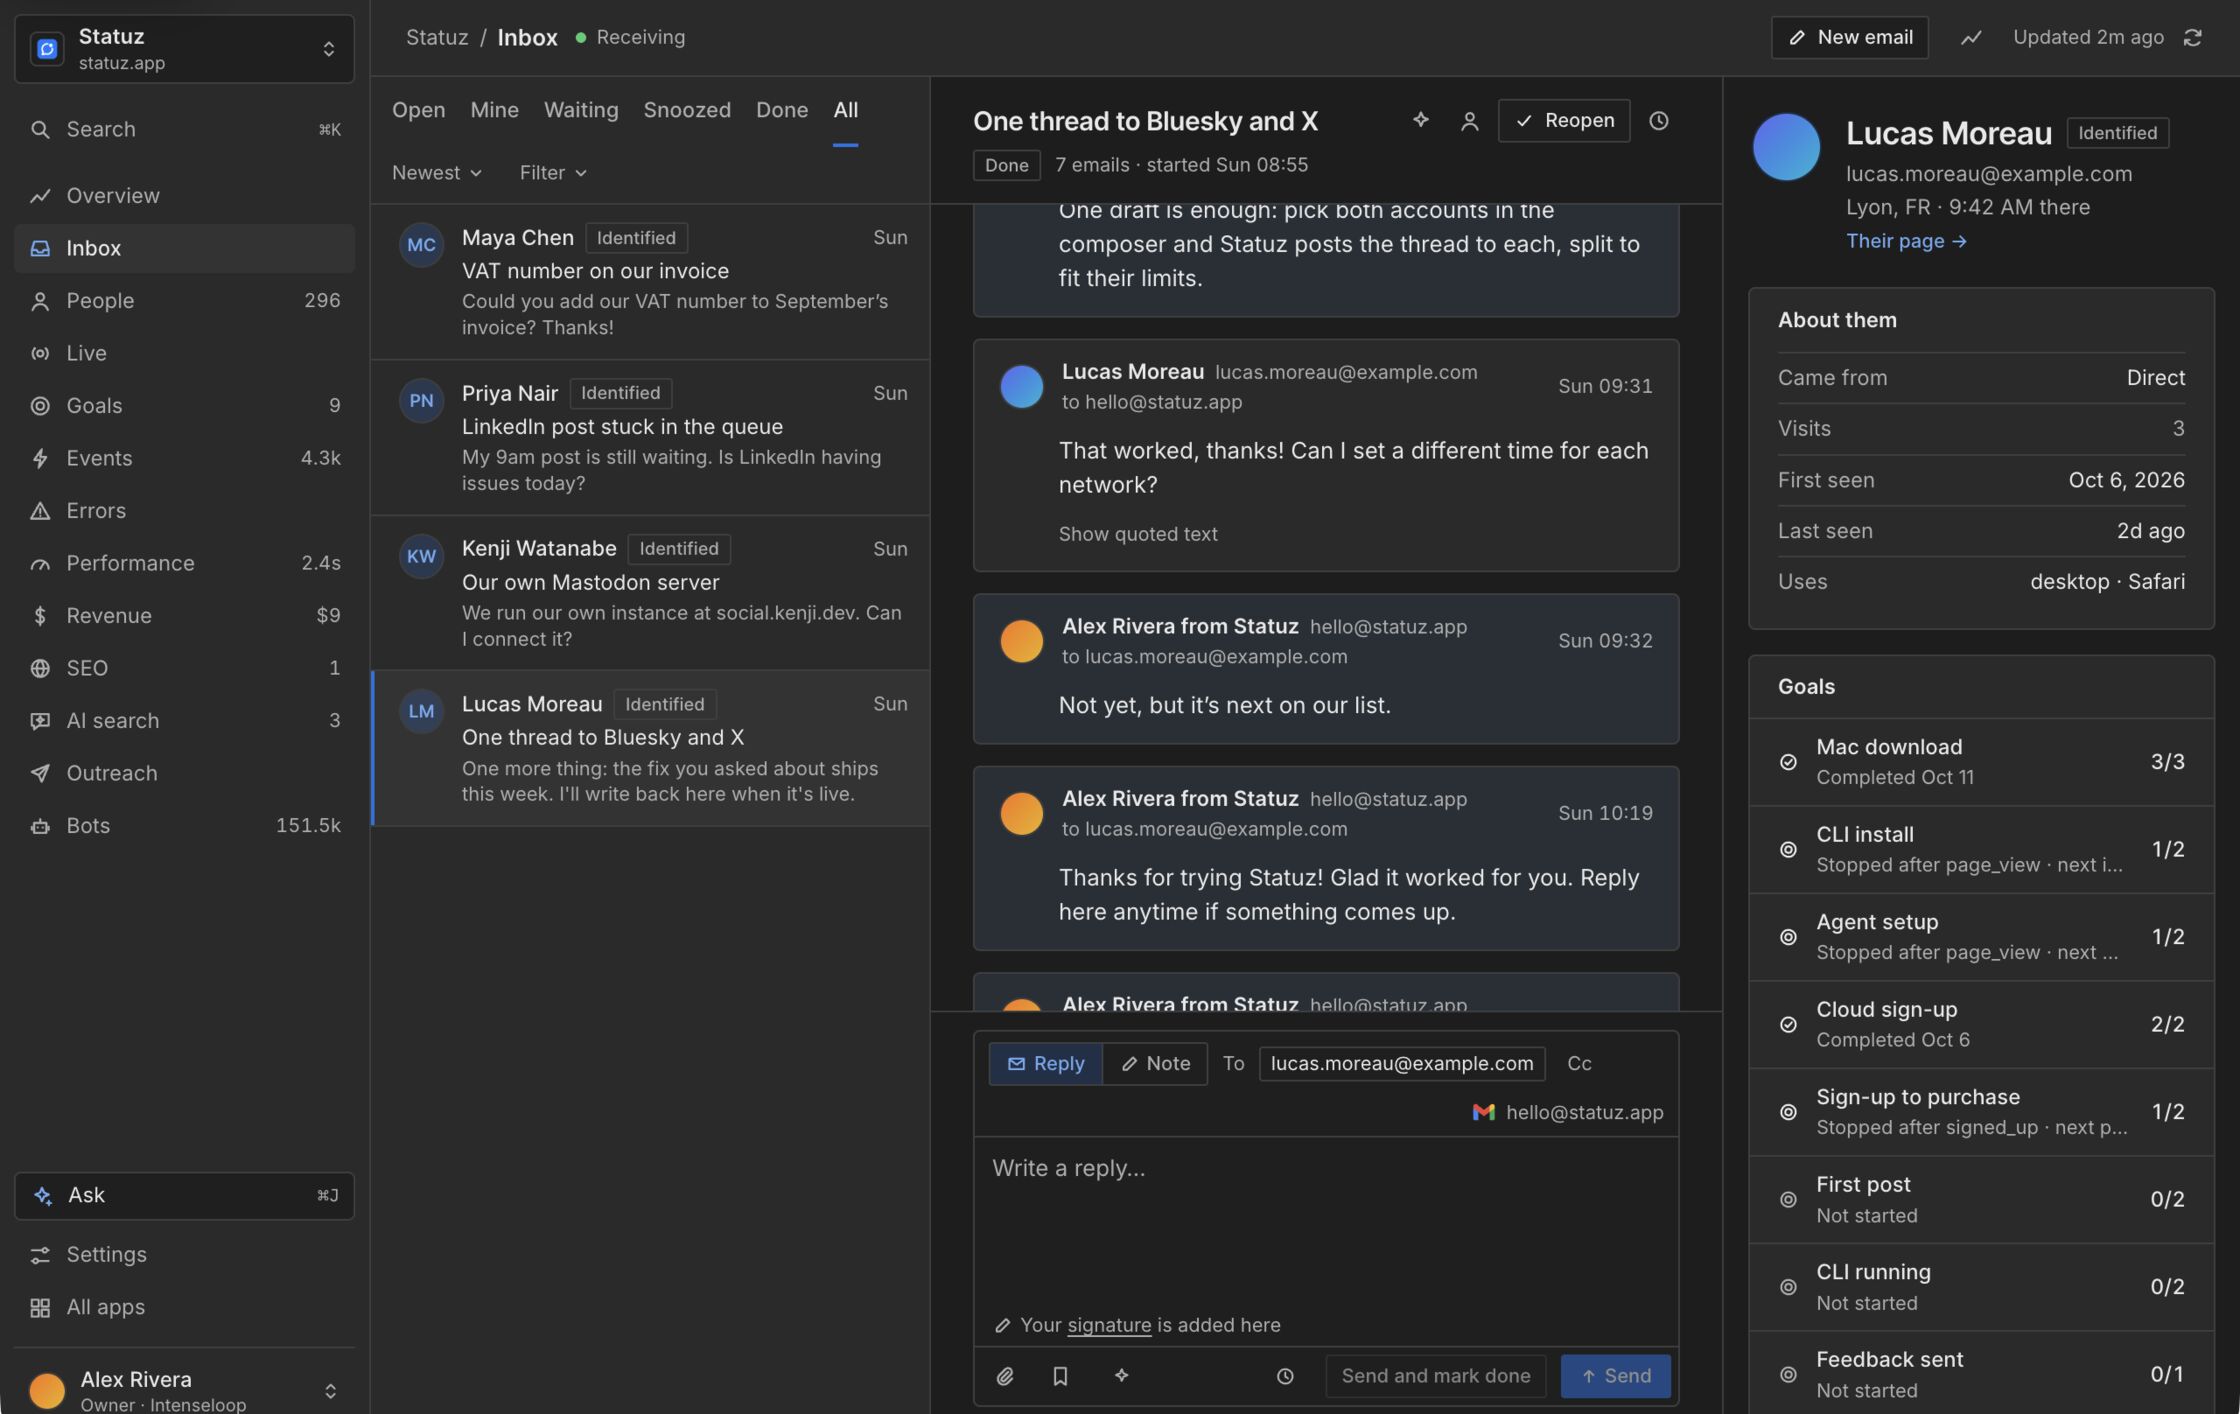The image size is (2240, 1414).
Task: Show quoted text in Lucas's email
Action: coord(1138,534)
